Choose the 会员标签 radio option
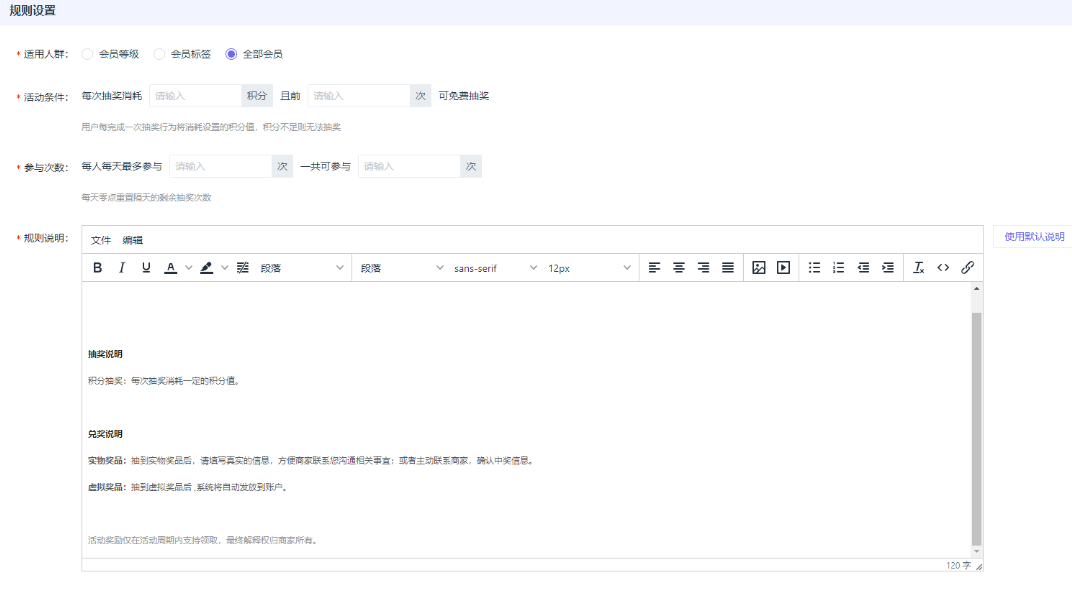Viewport: 1072px width, 598px height. pos(159,54)
